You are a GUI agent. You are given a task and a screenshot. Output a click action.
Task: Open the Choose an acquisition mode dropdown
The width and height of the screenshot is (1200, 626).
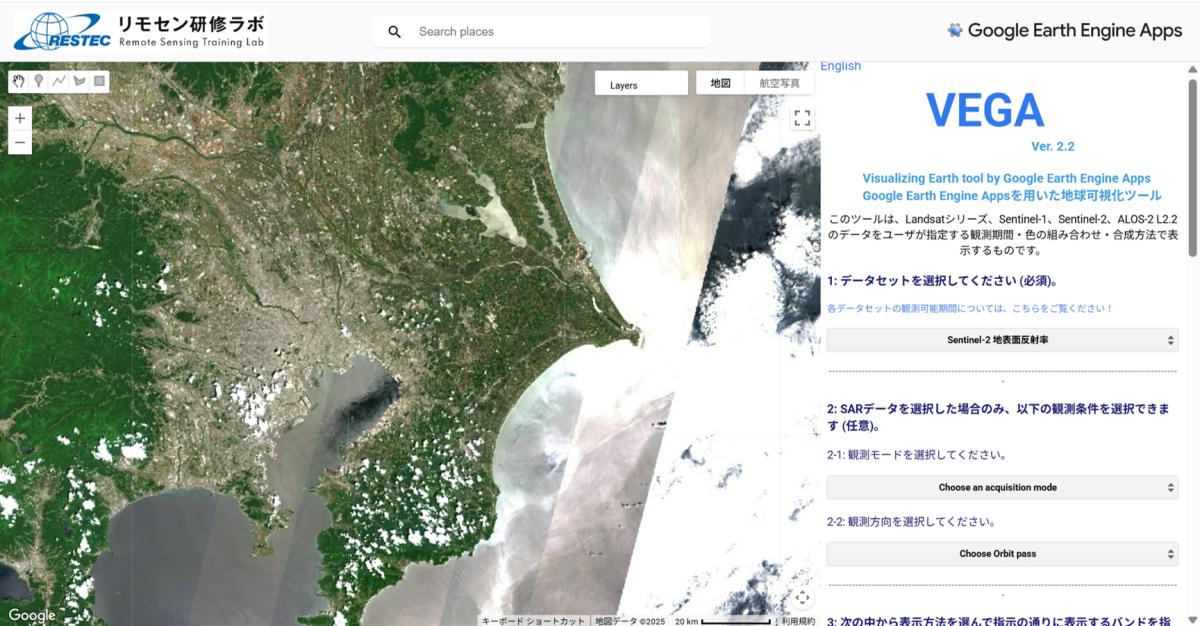tap(1002, 487)
